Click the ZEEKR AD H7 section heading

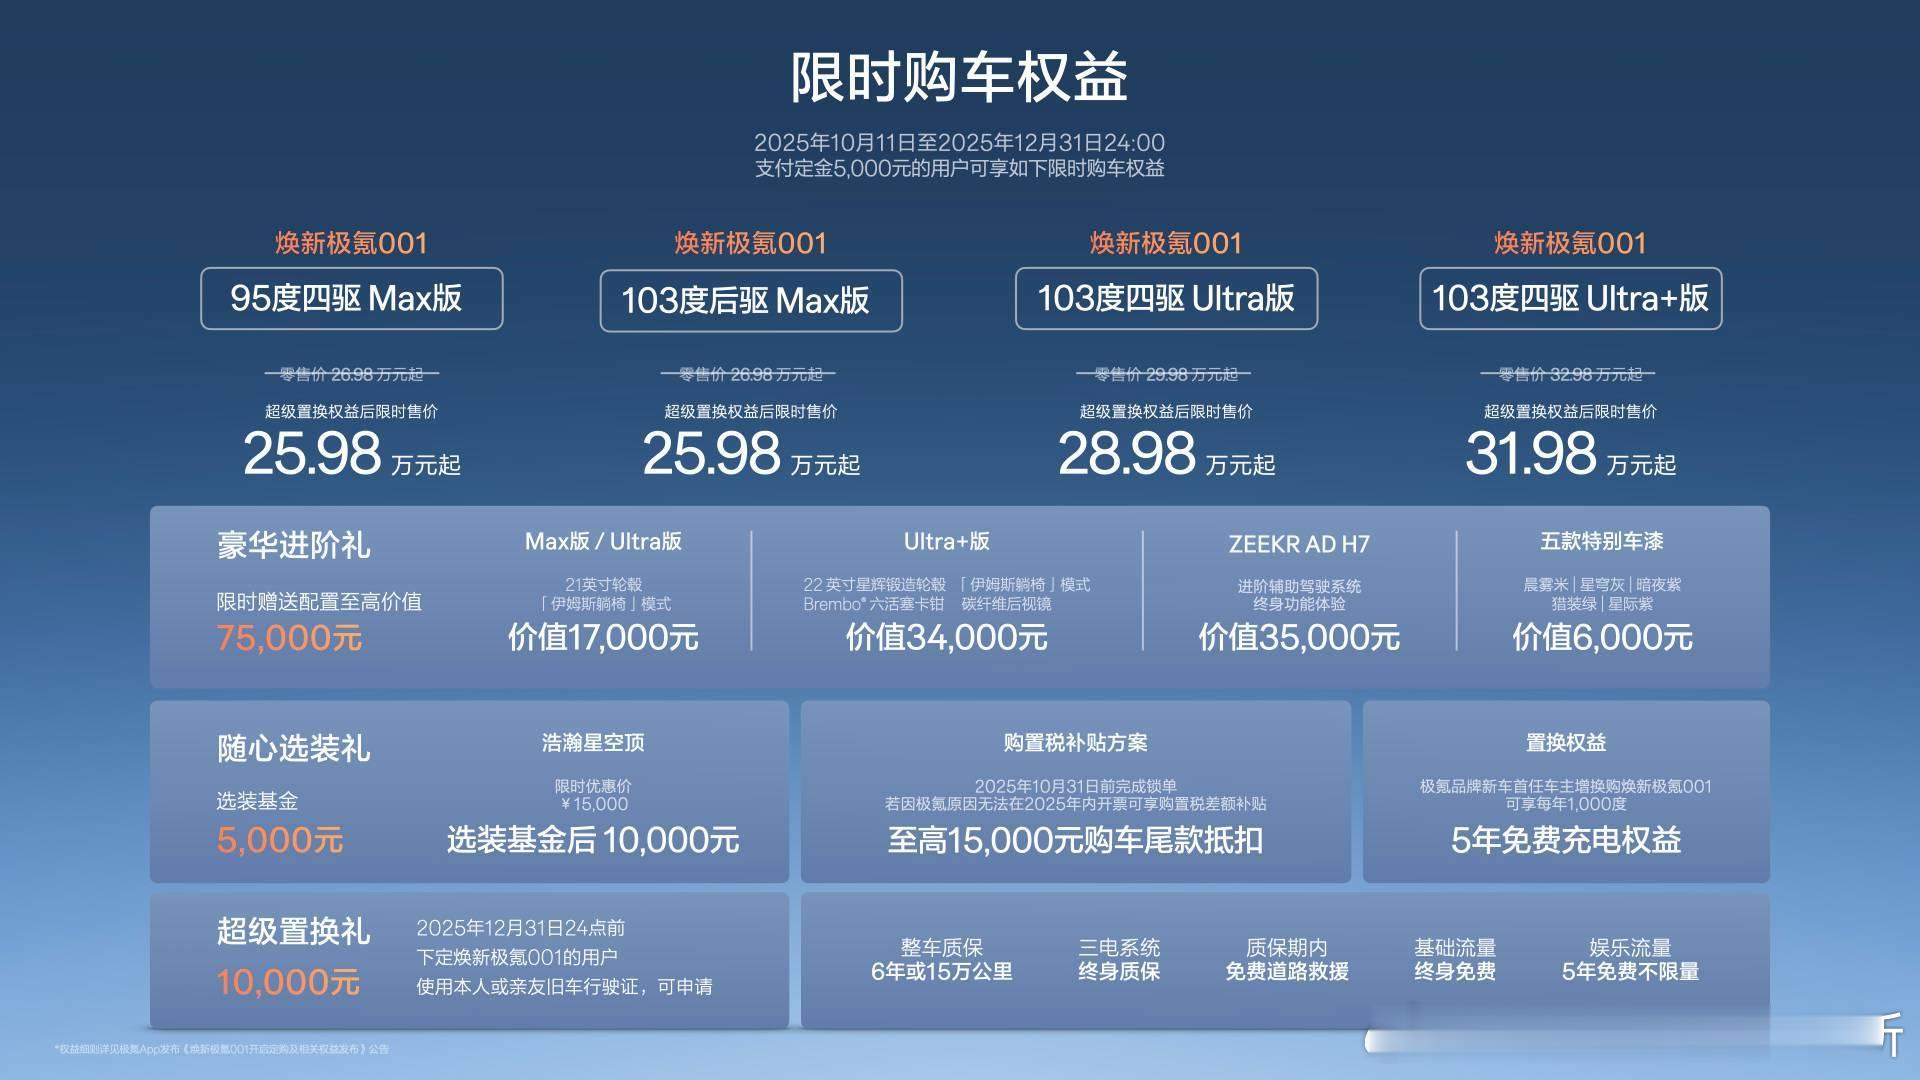point(1298,544)
